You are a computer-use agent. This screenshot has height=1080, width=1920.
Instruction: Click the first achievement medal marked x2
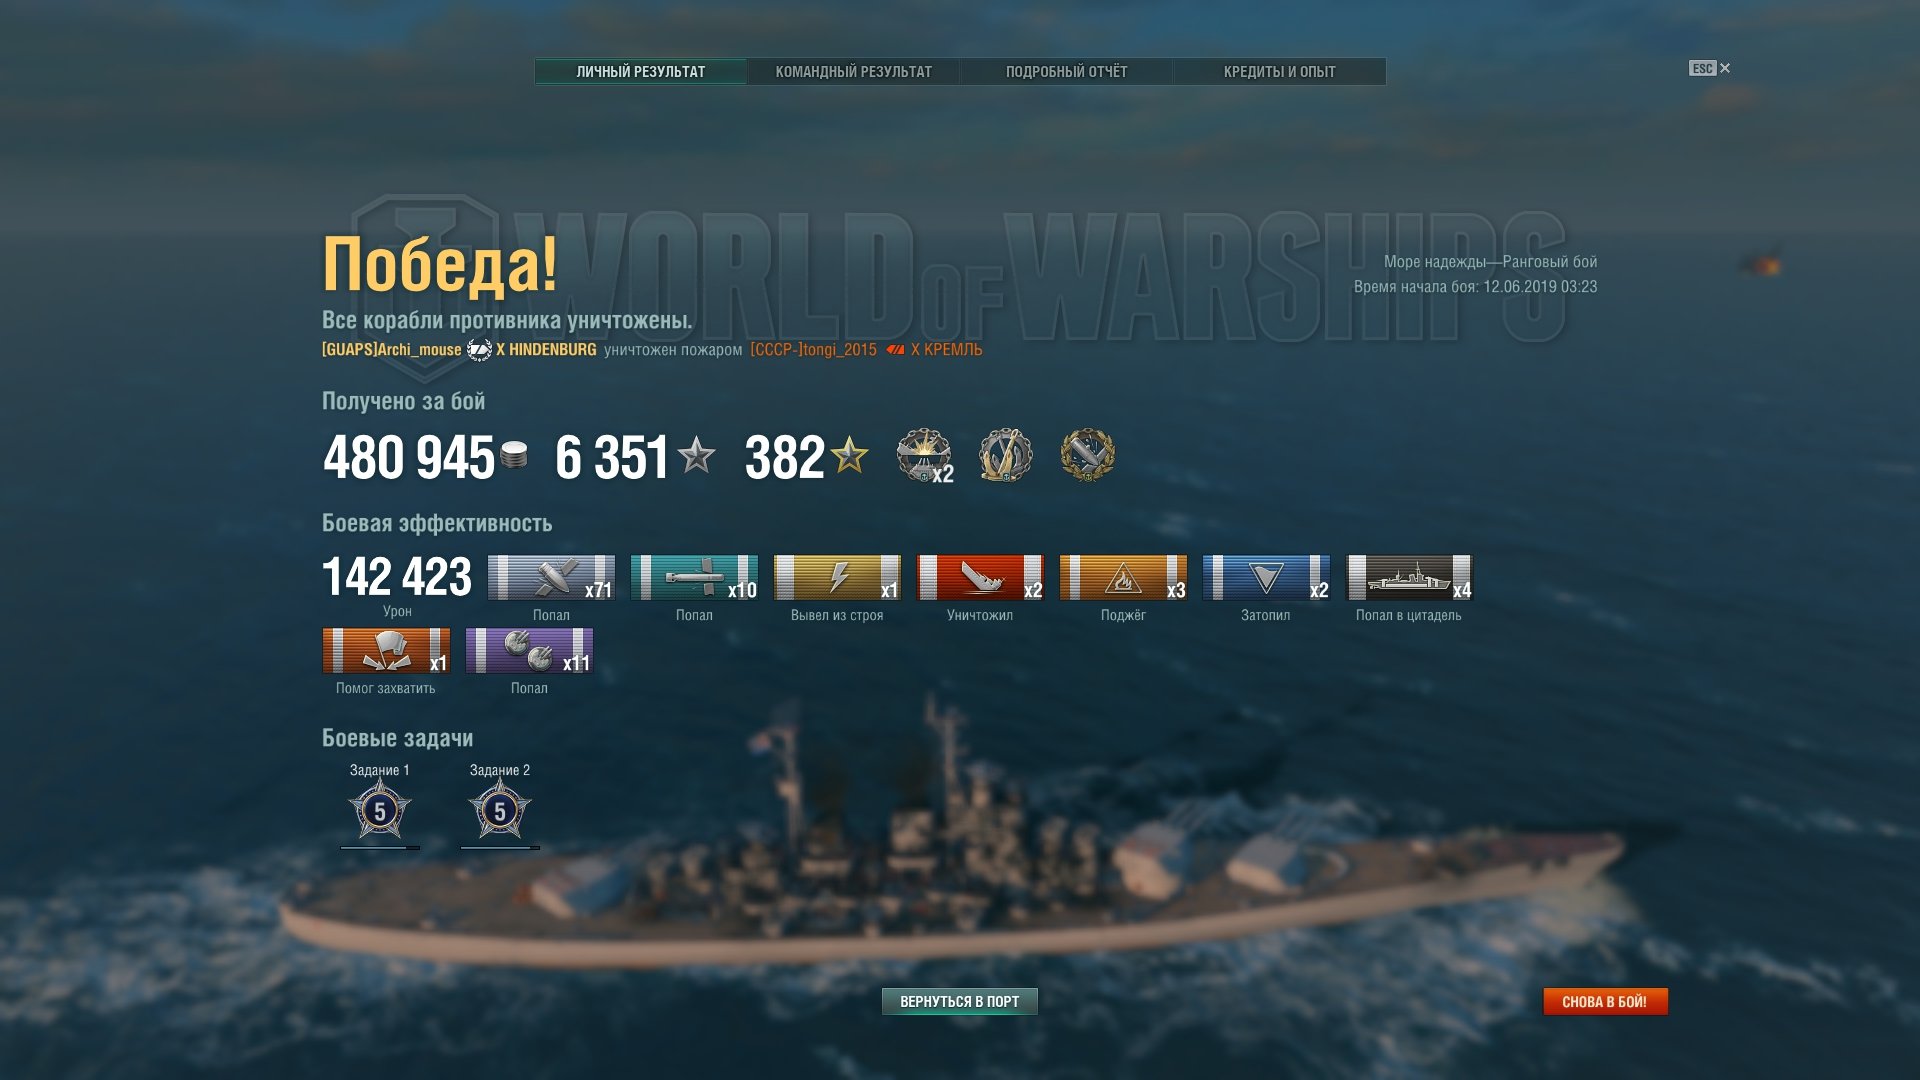tap(924, 456)
